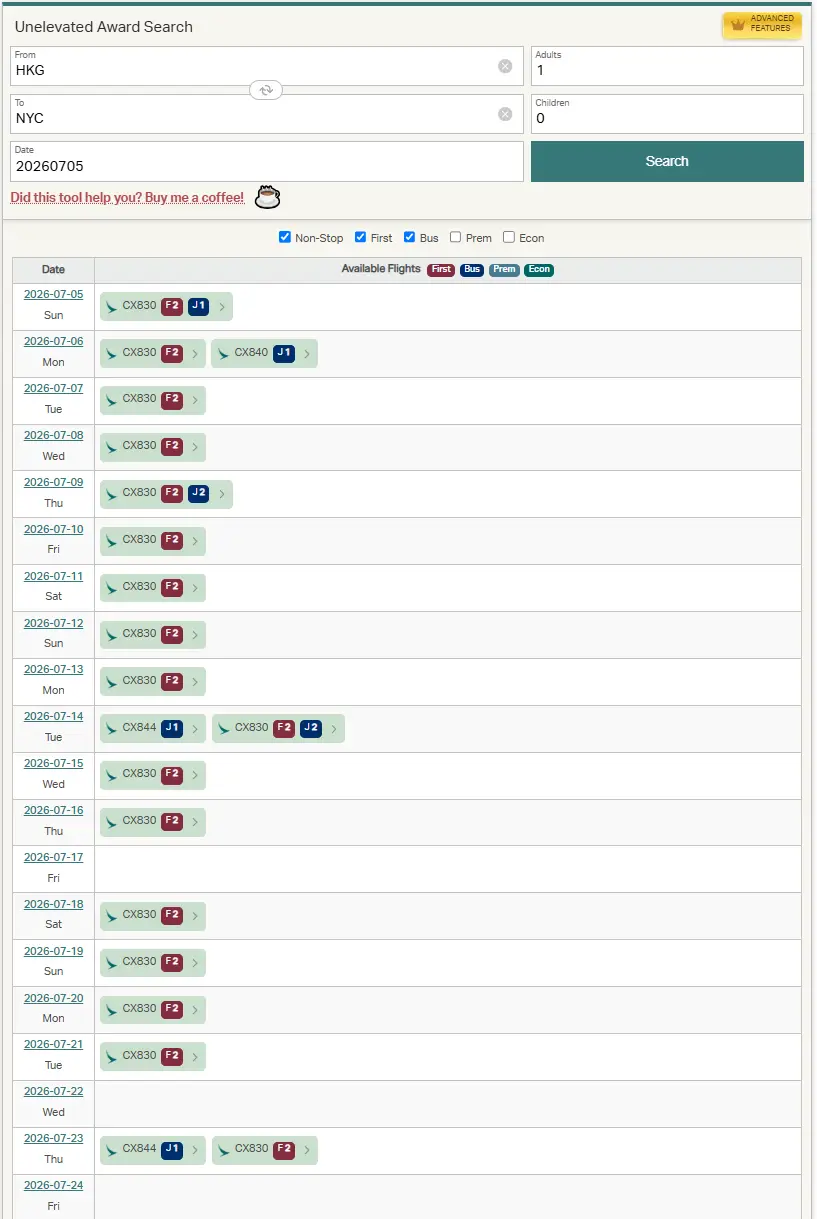Uncheck the Non-Stop checkbox
Image resolution: width=817 pixels, height=1219 pixels.
coord(285,238)
